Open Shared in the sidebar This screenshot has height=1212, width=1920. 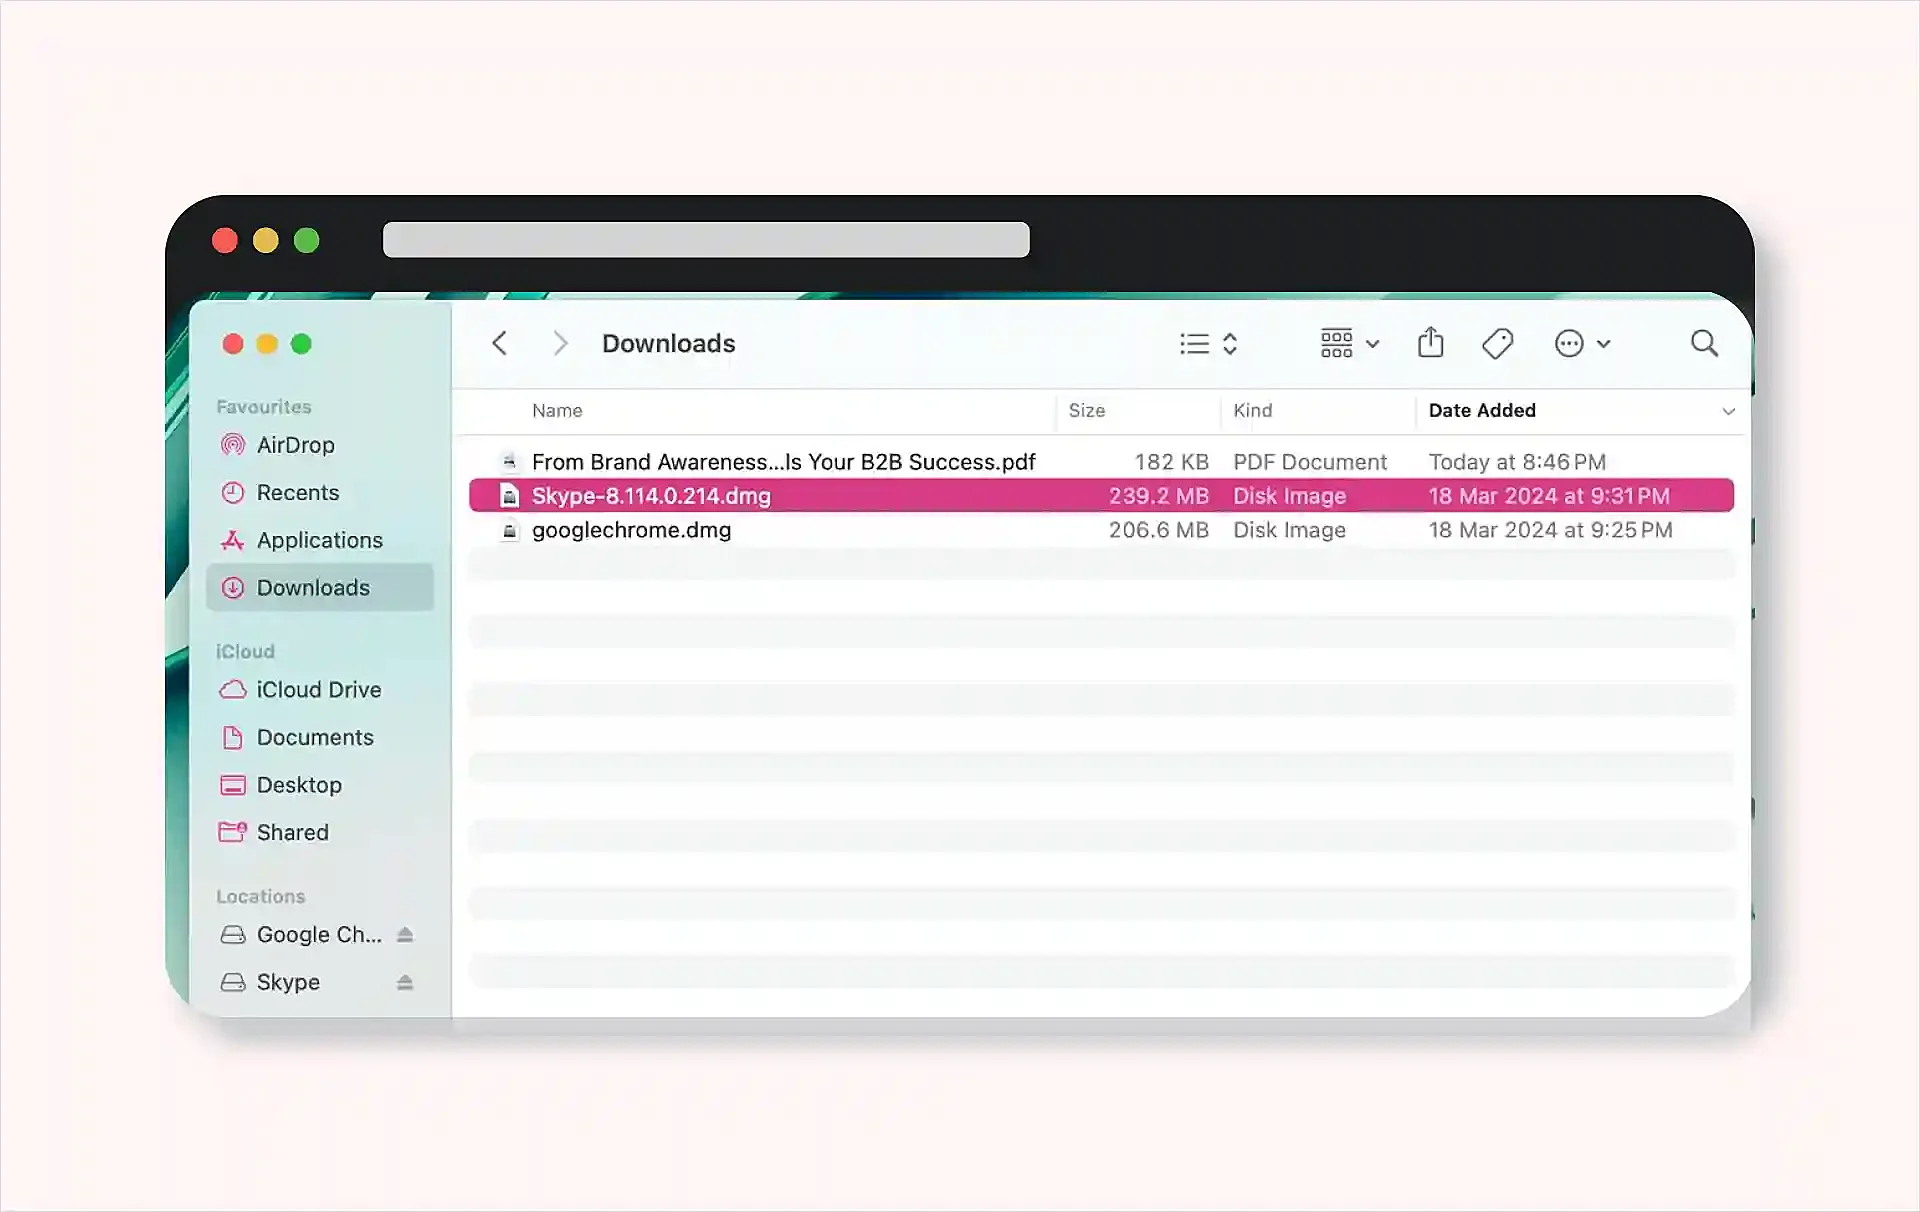320,833
